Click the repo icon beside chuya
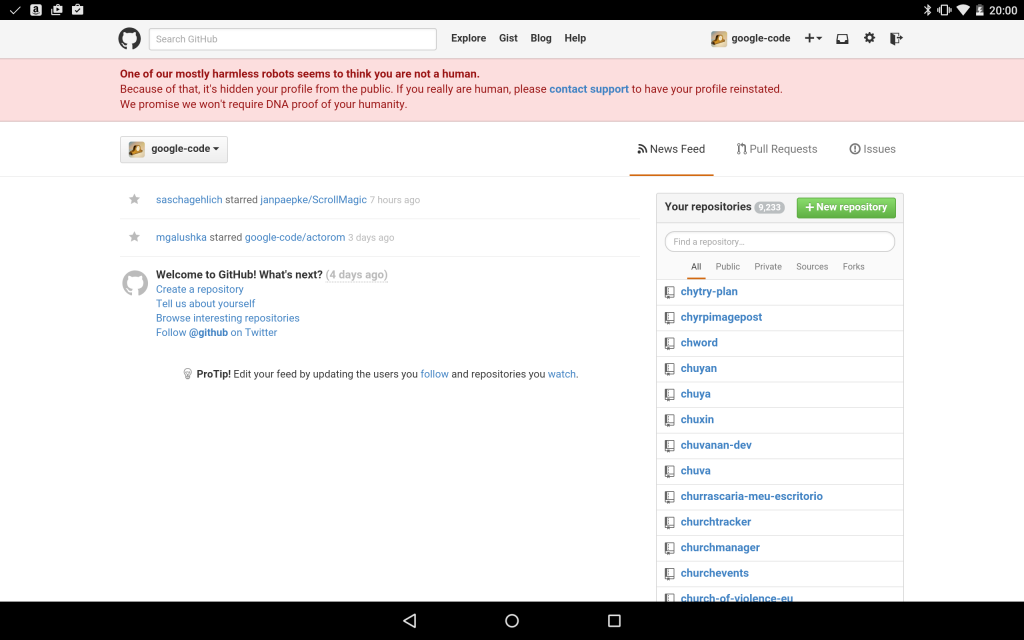Image resolution: width=1024 pixels, height=640 pixels. point(669,394)
